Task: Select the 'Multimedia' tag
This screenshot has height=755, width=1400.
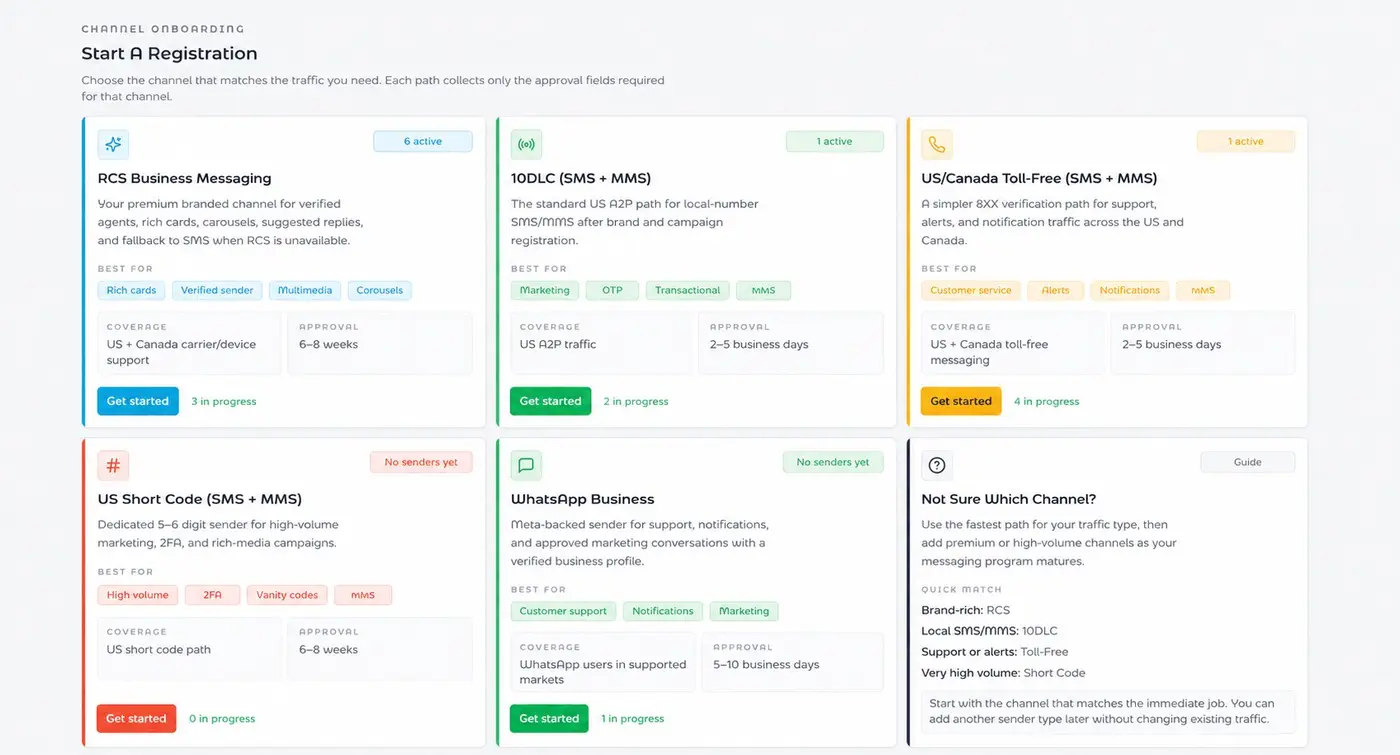Action: pos(305,290)
